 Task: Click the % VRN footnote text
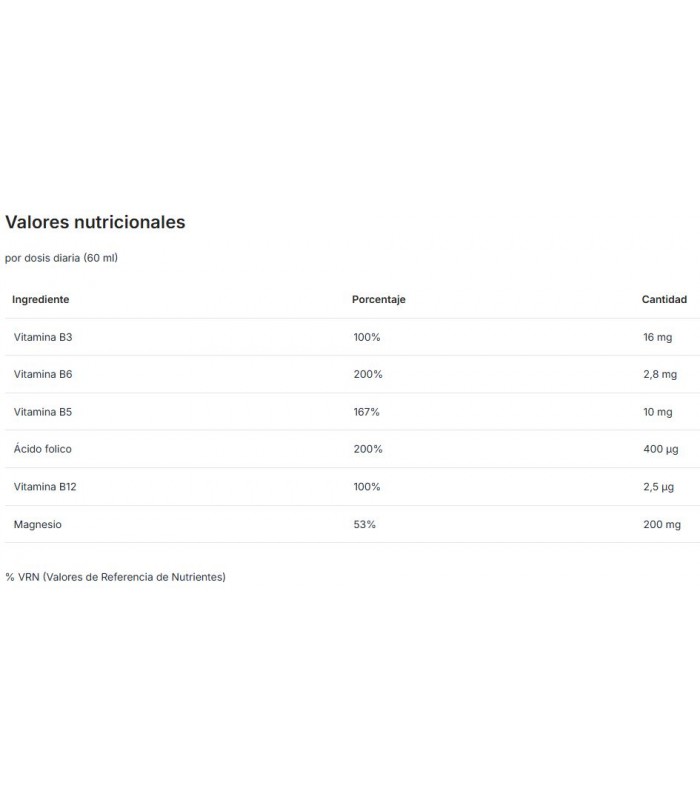[x=115, y=577]
